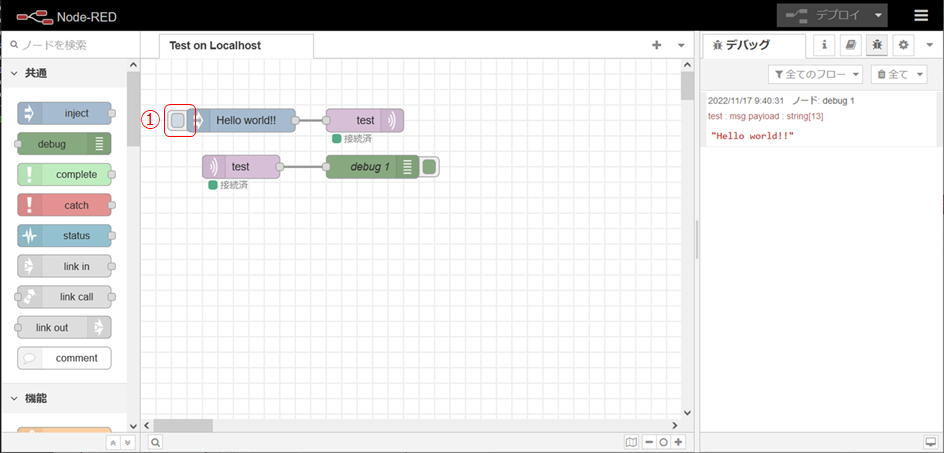944x453 pixels.
Task: Add a new flow tab with plus
Action: pyautogui.click(x=657, y=45)
